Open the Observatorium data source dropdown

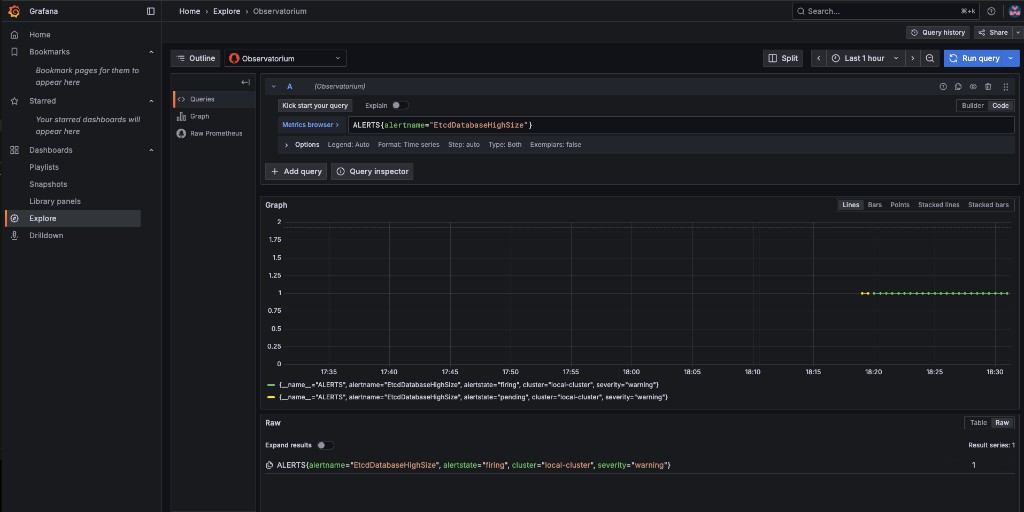tap(285, 58)
